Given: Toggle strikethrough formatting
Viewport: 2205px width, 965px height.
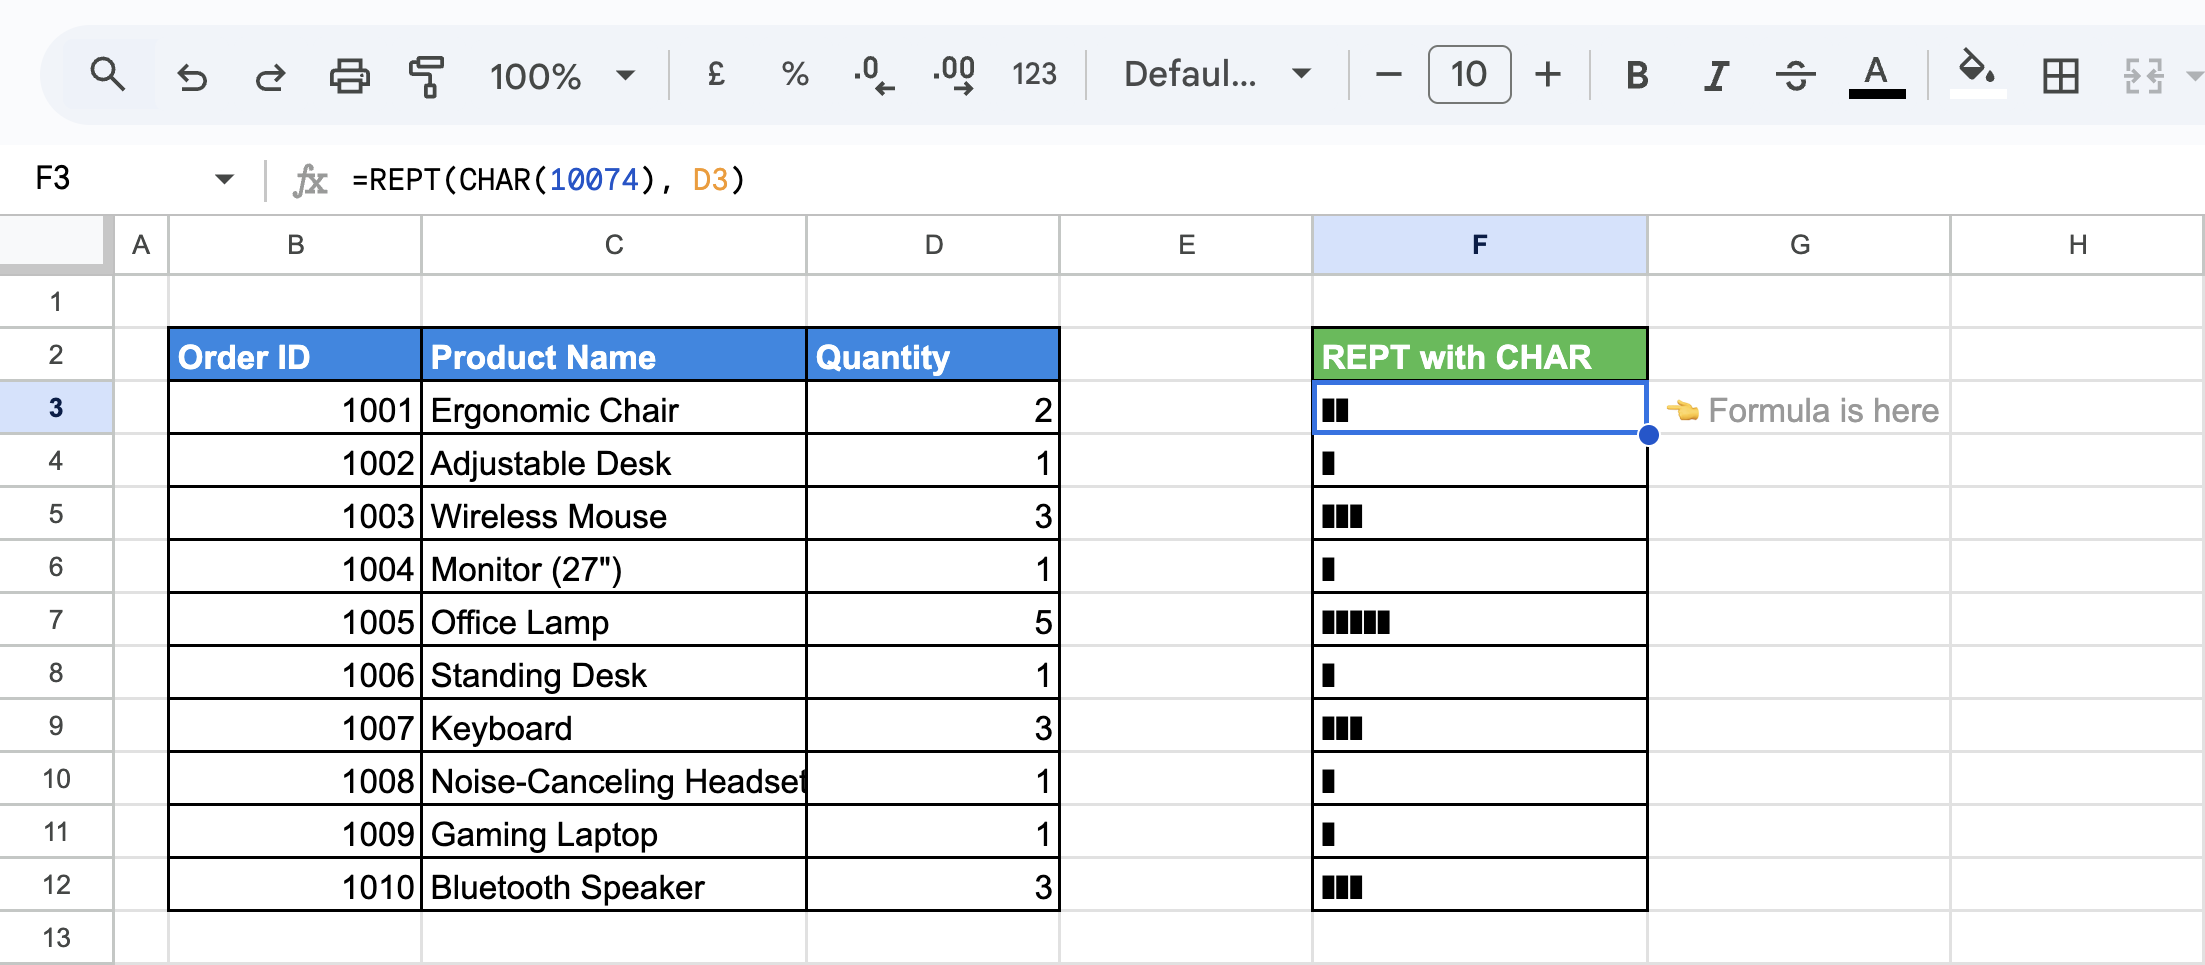Looking at the screenshot, I should (1796, 75).
